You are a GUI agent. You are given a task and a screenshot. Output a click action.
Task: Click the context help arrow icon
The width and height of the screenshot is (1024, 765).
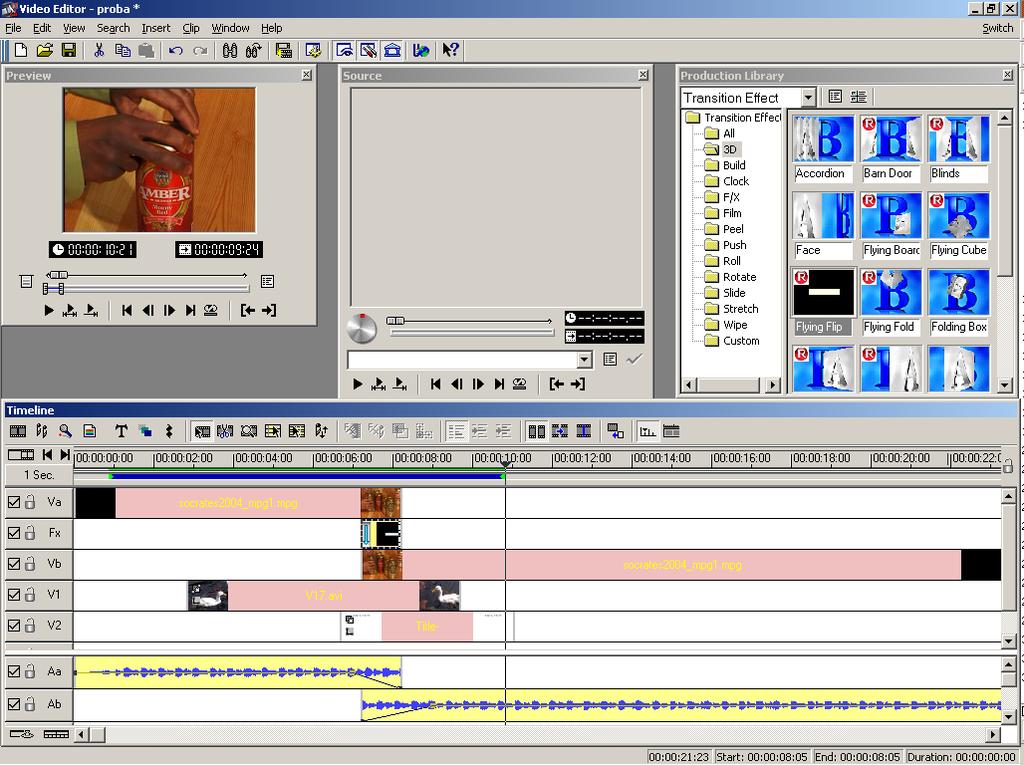(x=451, y=50)
